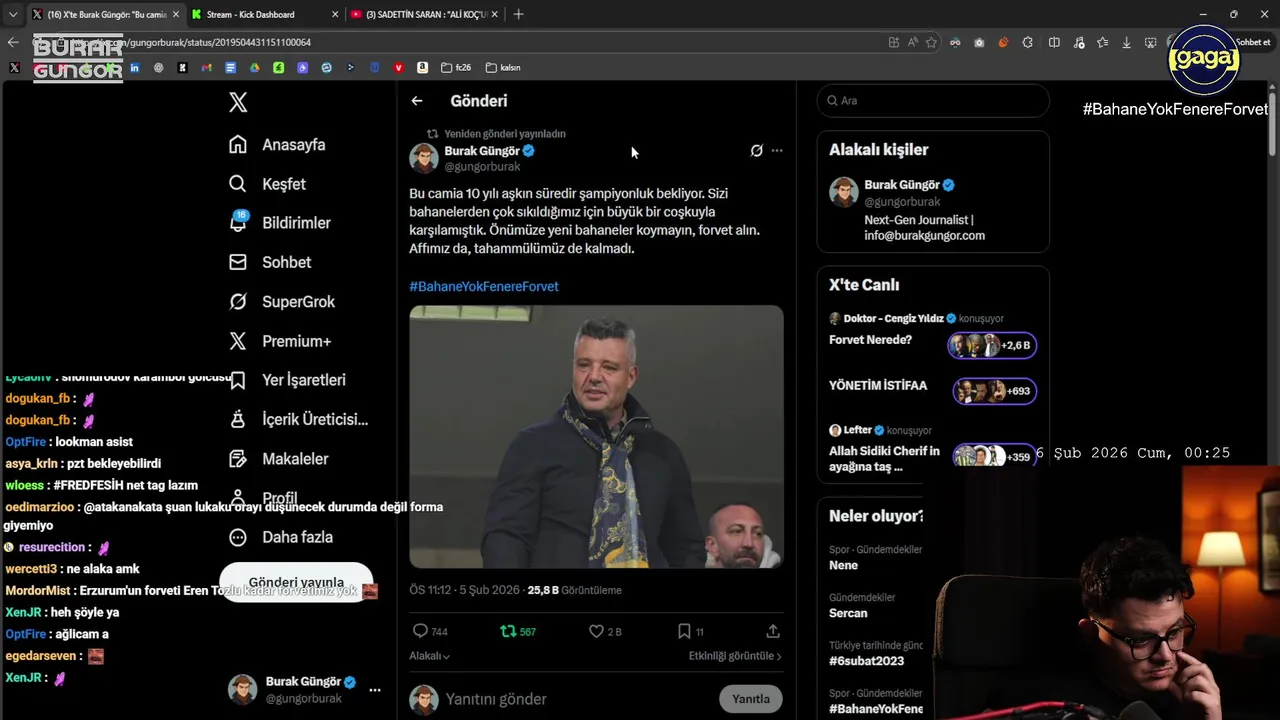
Task: Open the Amazon bookmark icon
Action: click(x=422, y=68)
